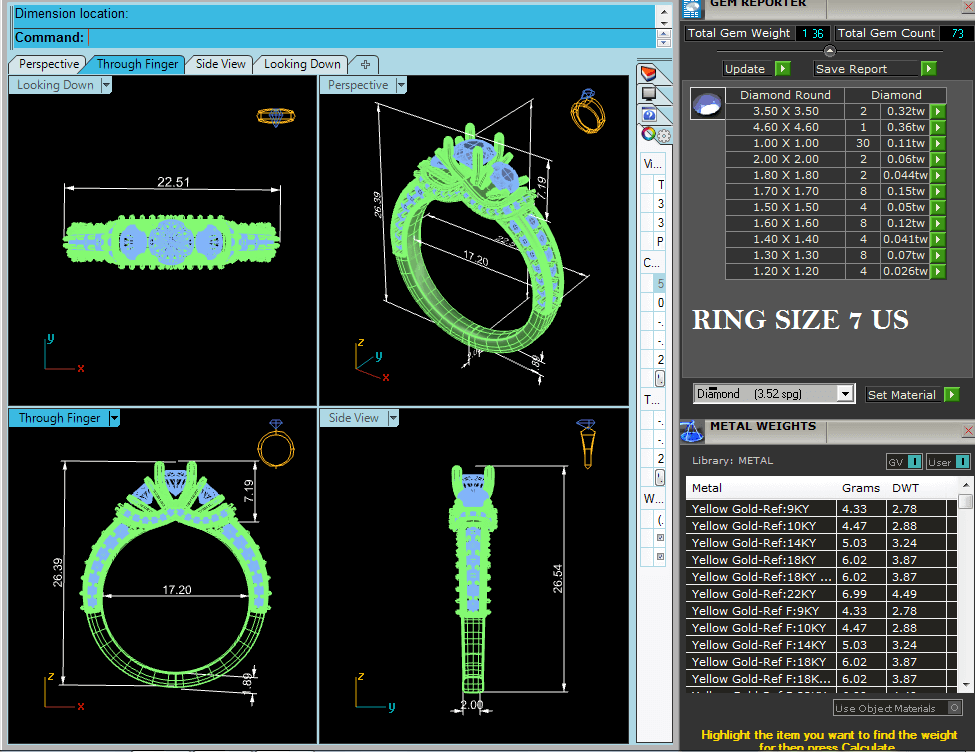Click the Command input field

point(370,38)
